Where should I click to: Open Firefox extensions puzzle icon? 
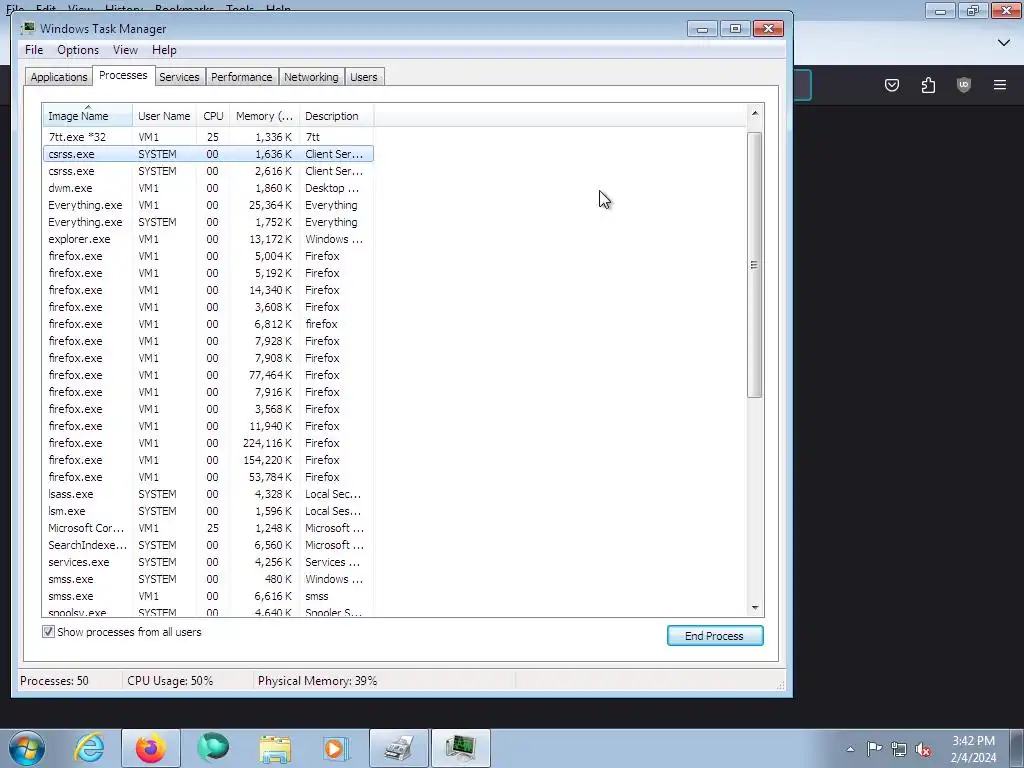point(928,85)
